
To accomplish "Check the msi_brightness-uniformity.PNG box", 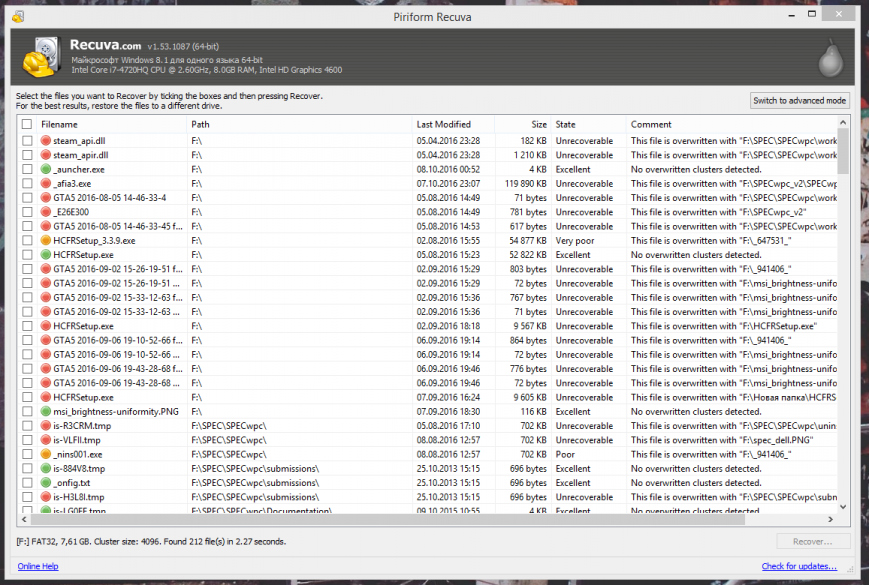I will (x=27, y=412).
